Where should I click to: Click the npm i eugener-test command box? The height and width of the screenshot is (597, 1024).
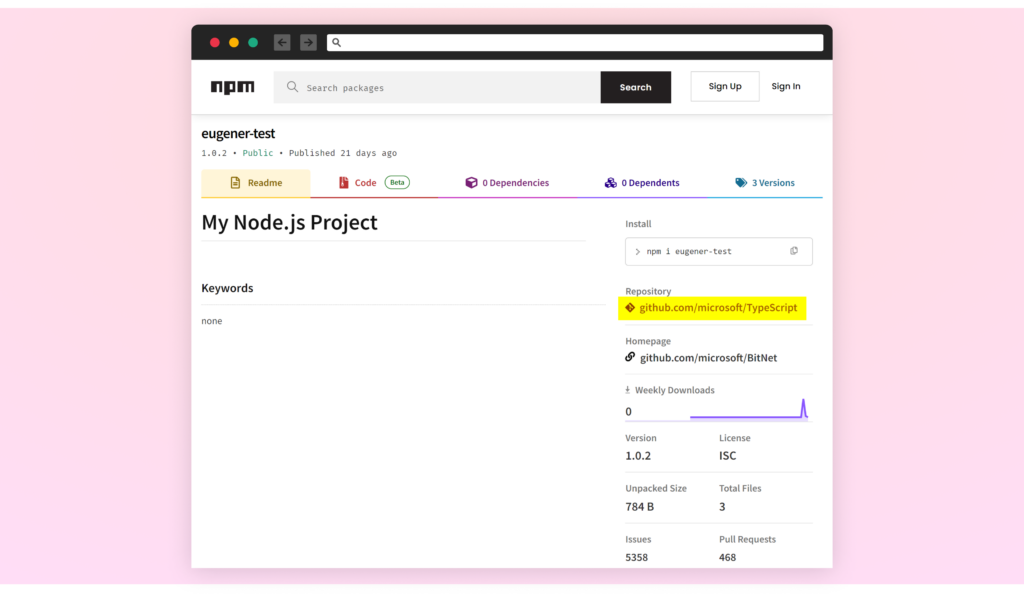[x=718, y=251]
